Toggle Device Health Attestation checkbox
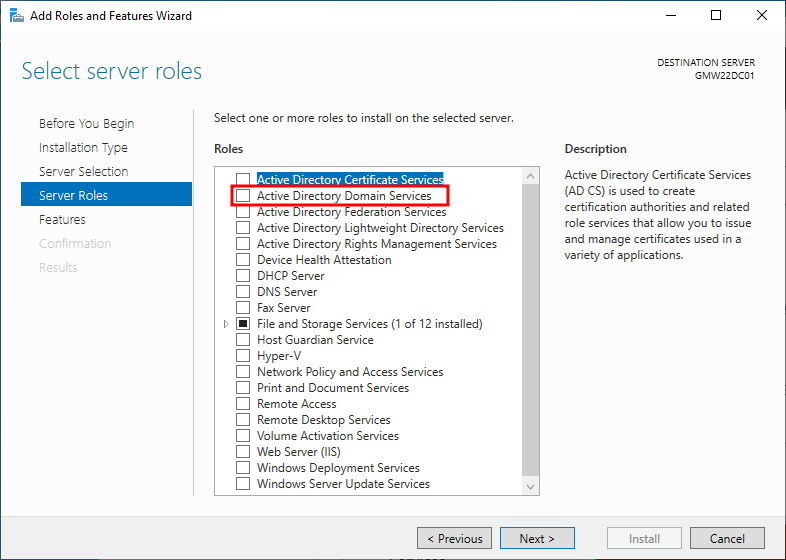786x560 pixels. click(x=243, y=260)
